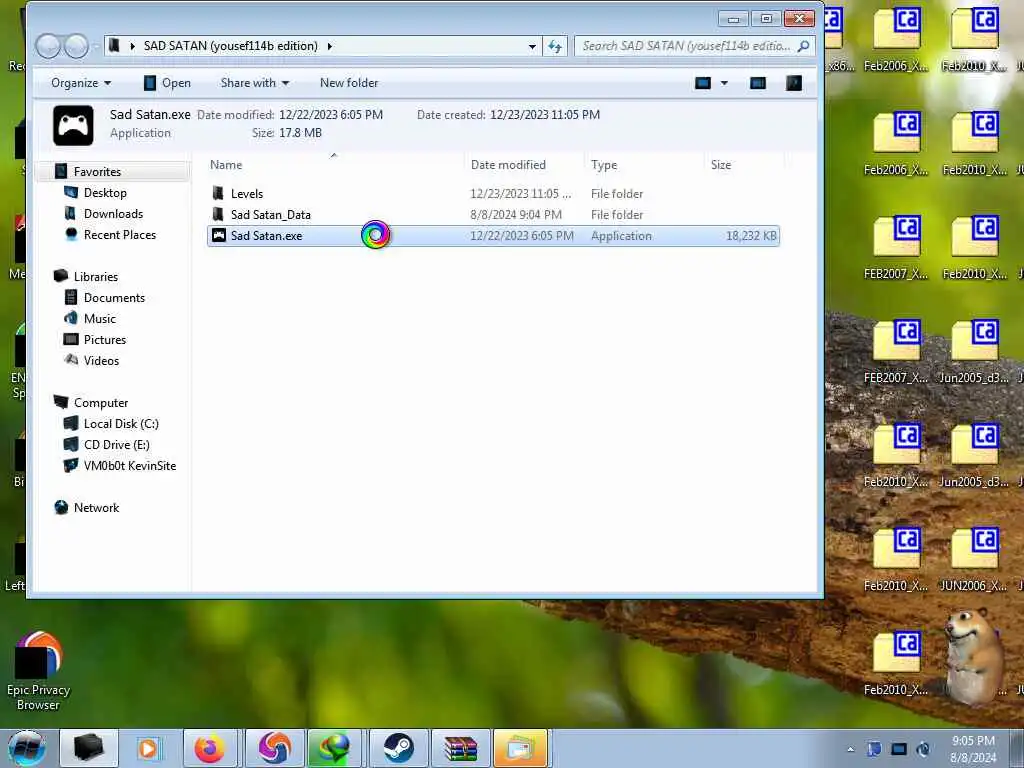
Task: Open the Organize dropdown menu
Action: [81, 83]
